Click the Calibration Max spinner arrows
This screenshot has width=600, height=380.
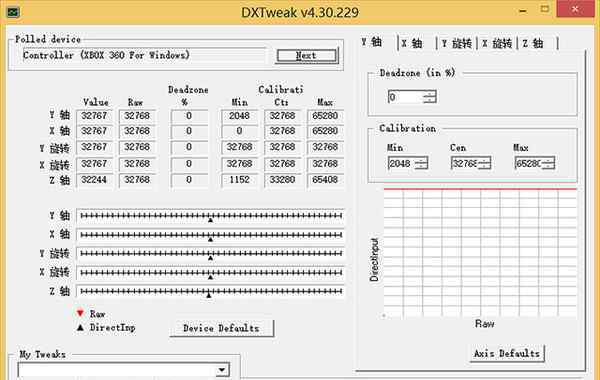coord(548,163)
